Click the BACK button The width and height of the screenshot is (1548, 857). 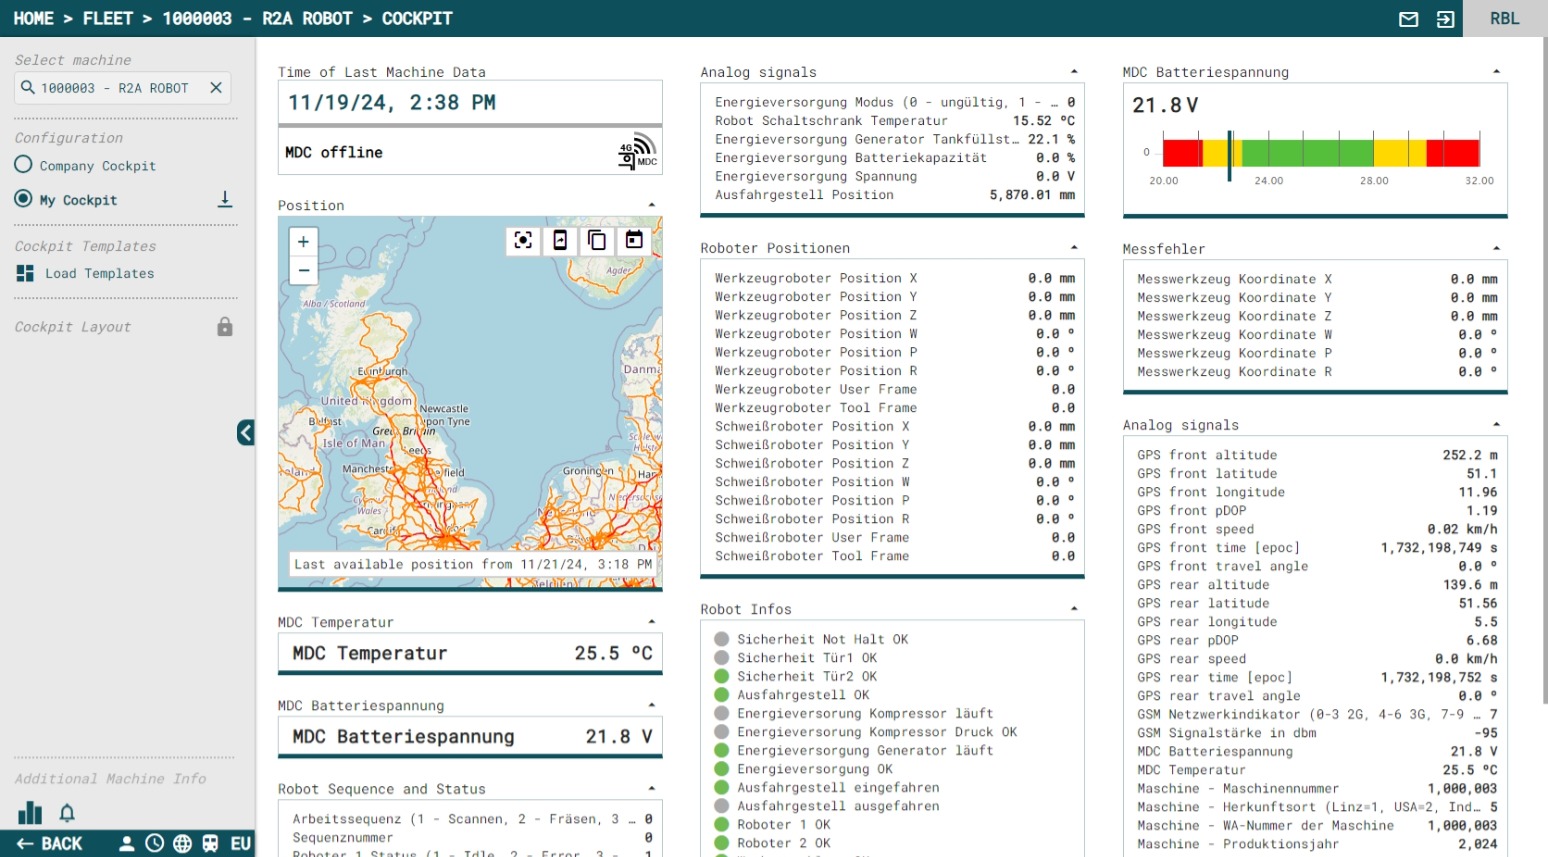coord(50,844)
